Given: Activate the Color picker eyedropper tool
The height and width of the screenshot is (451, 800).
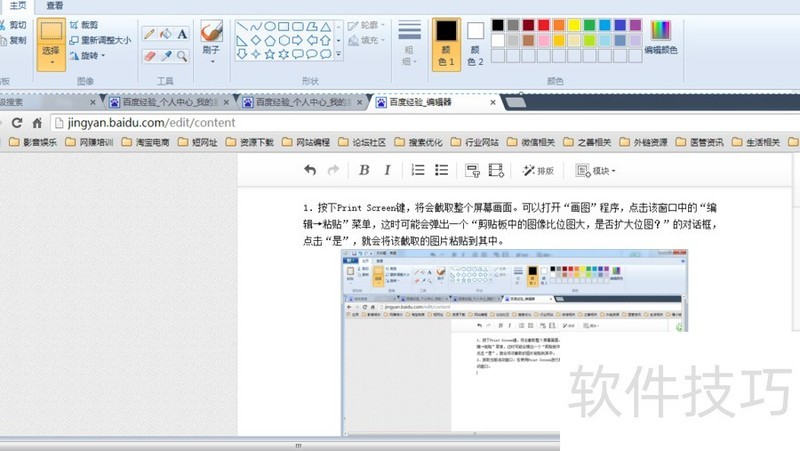Looking at the screenshot, I should tap(166, 55).
